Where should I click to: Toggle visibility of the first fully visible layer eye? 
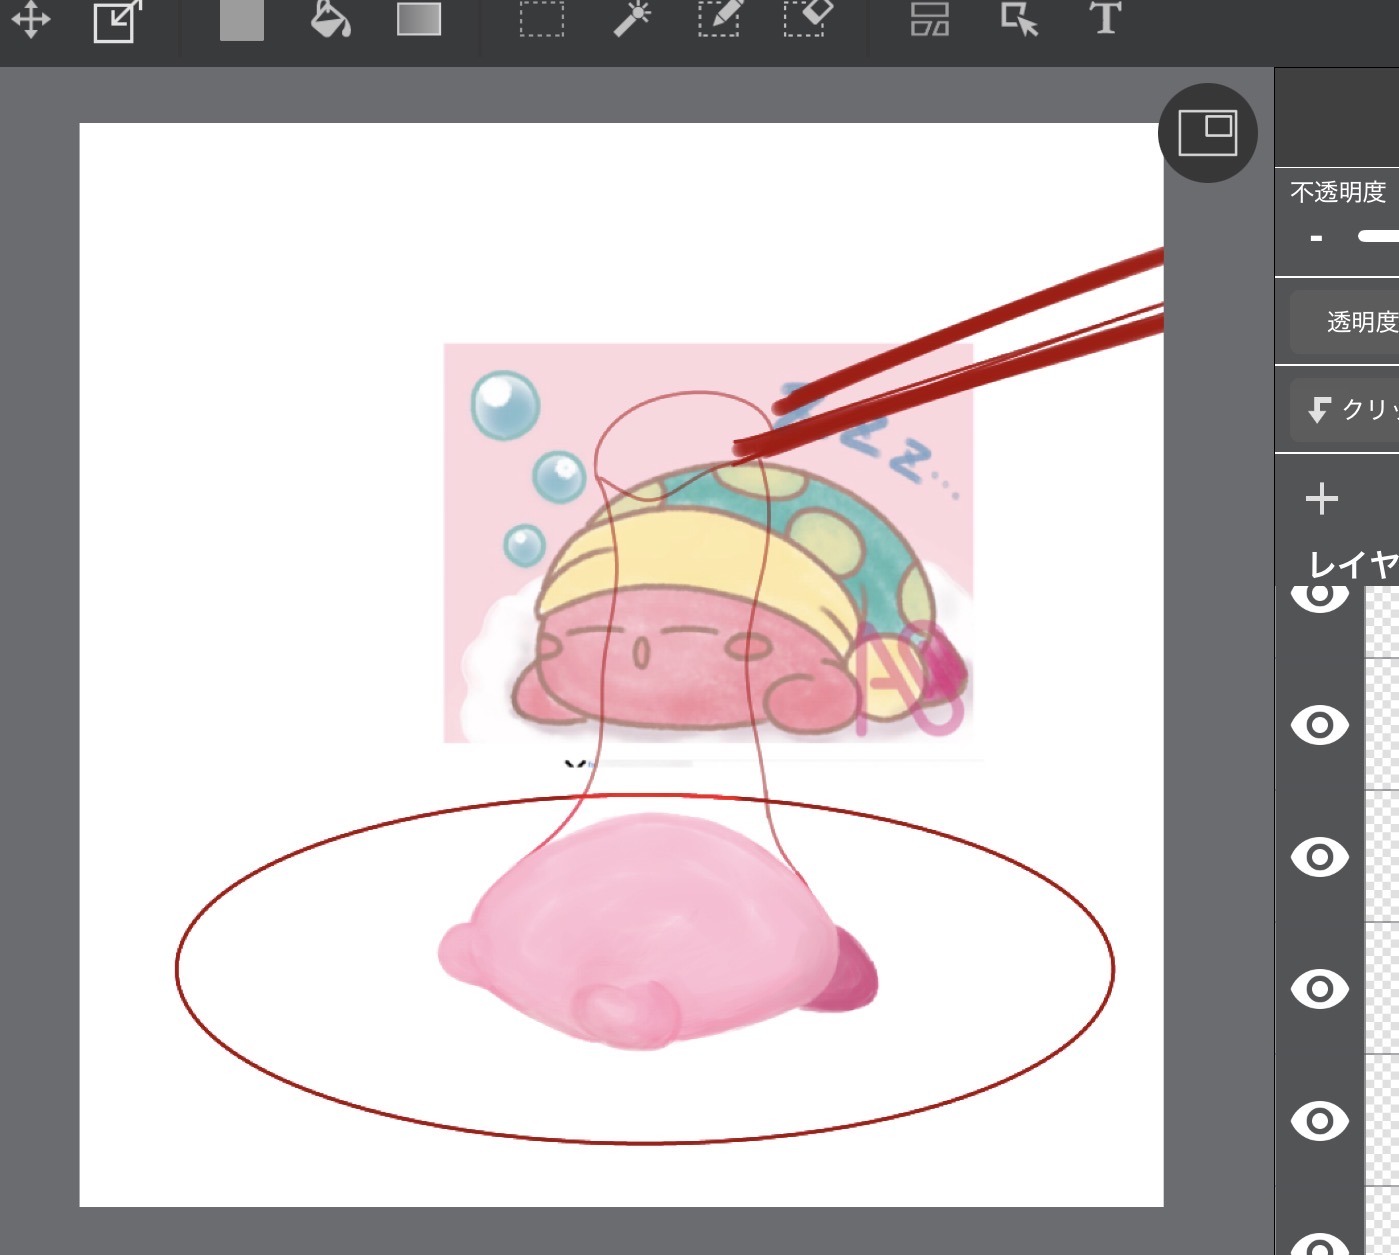tap(1320, 725)
